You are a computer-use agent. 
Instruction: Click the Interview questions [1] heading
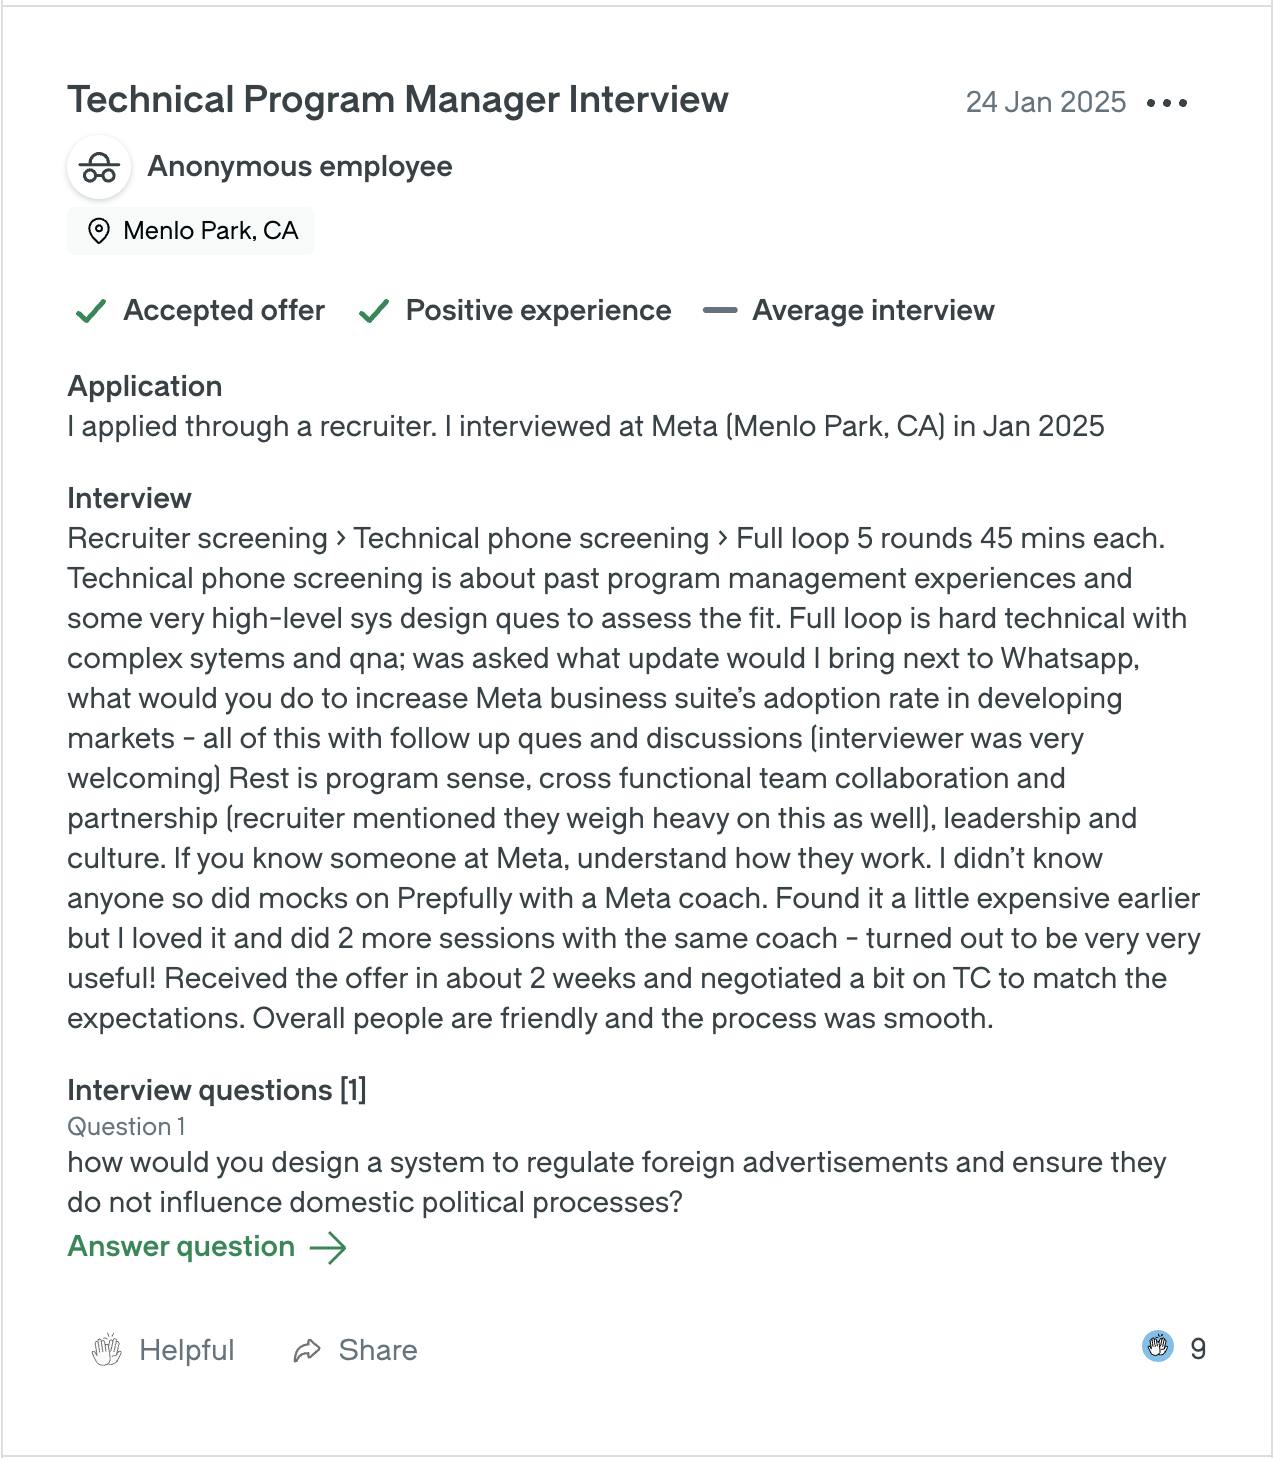(x=217, y=1090)
